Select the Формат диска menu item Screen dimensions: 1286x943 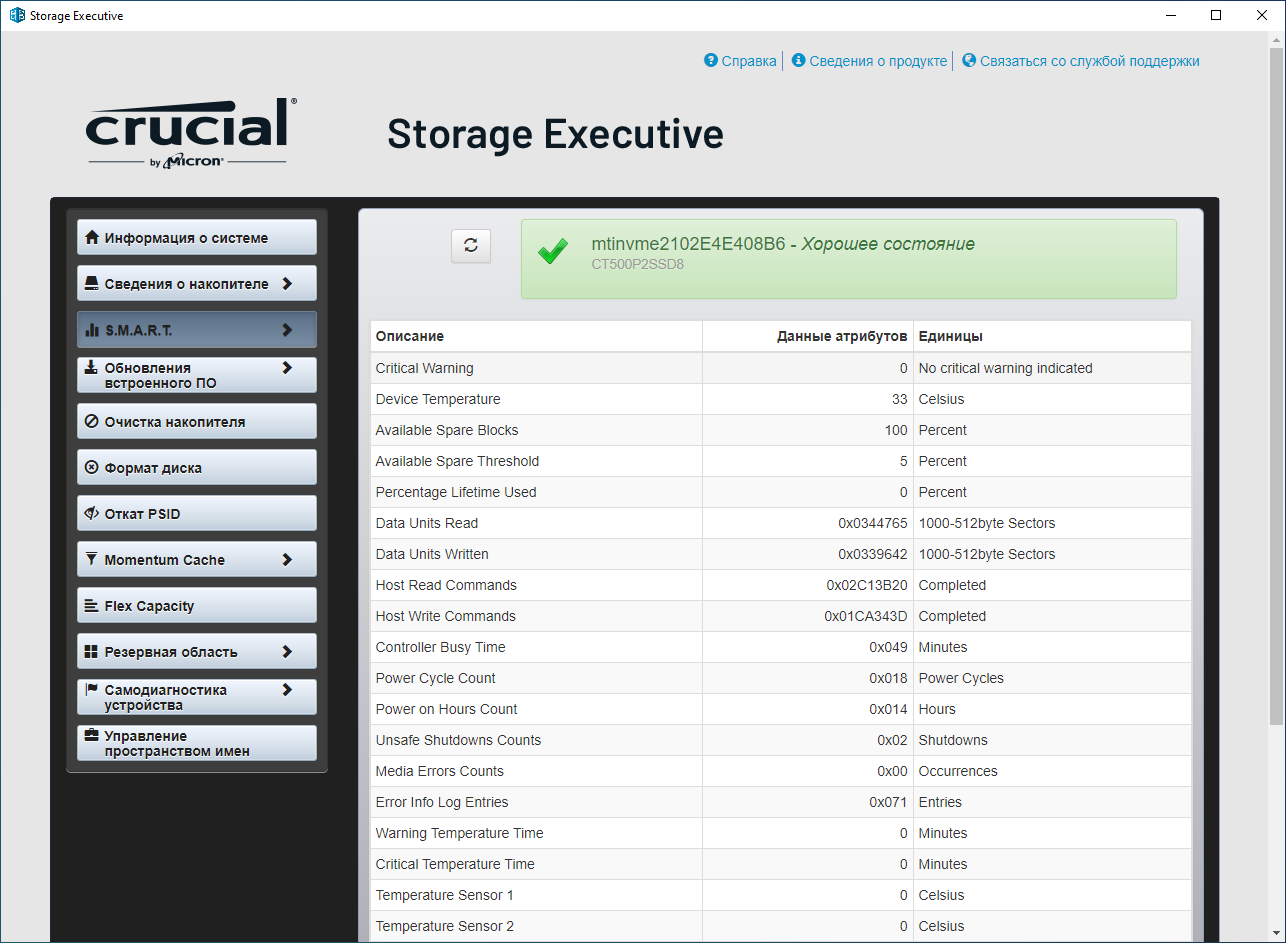click(x=197, y=468)
